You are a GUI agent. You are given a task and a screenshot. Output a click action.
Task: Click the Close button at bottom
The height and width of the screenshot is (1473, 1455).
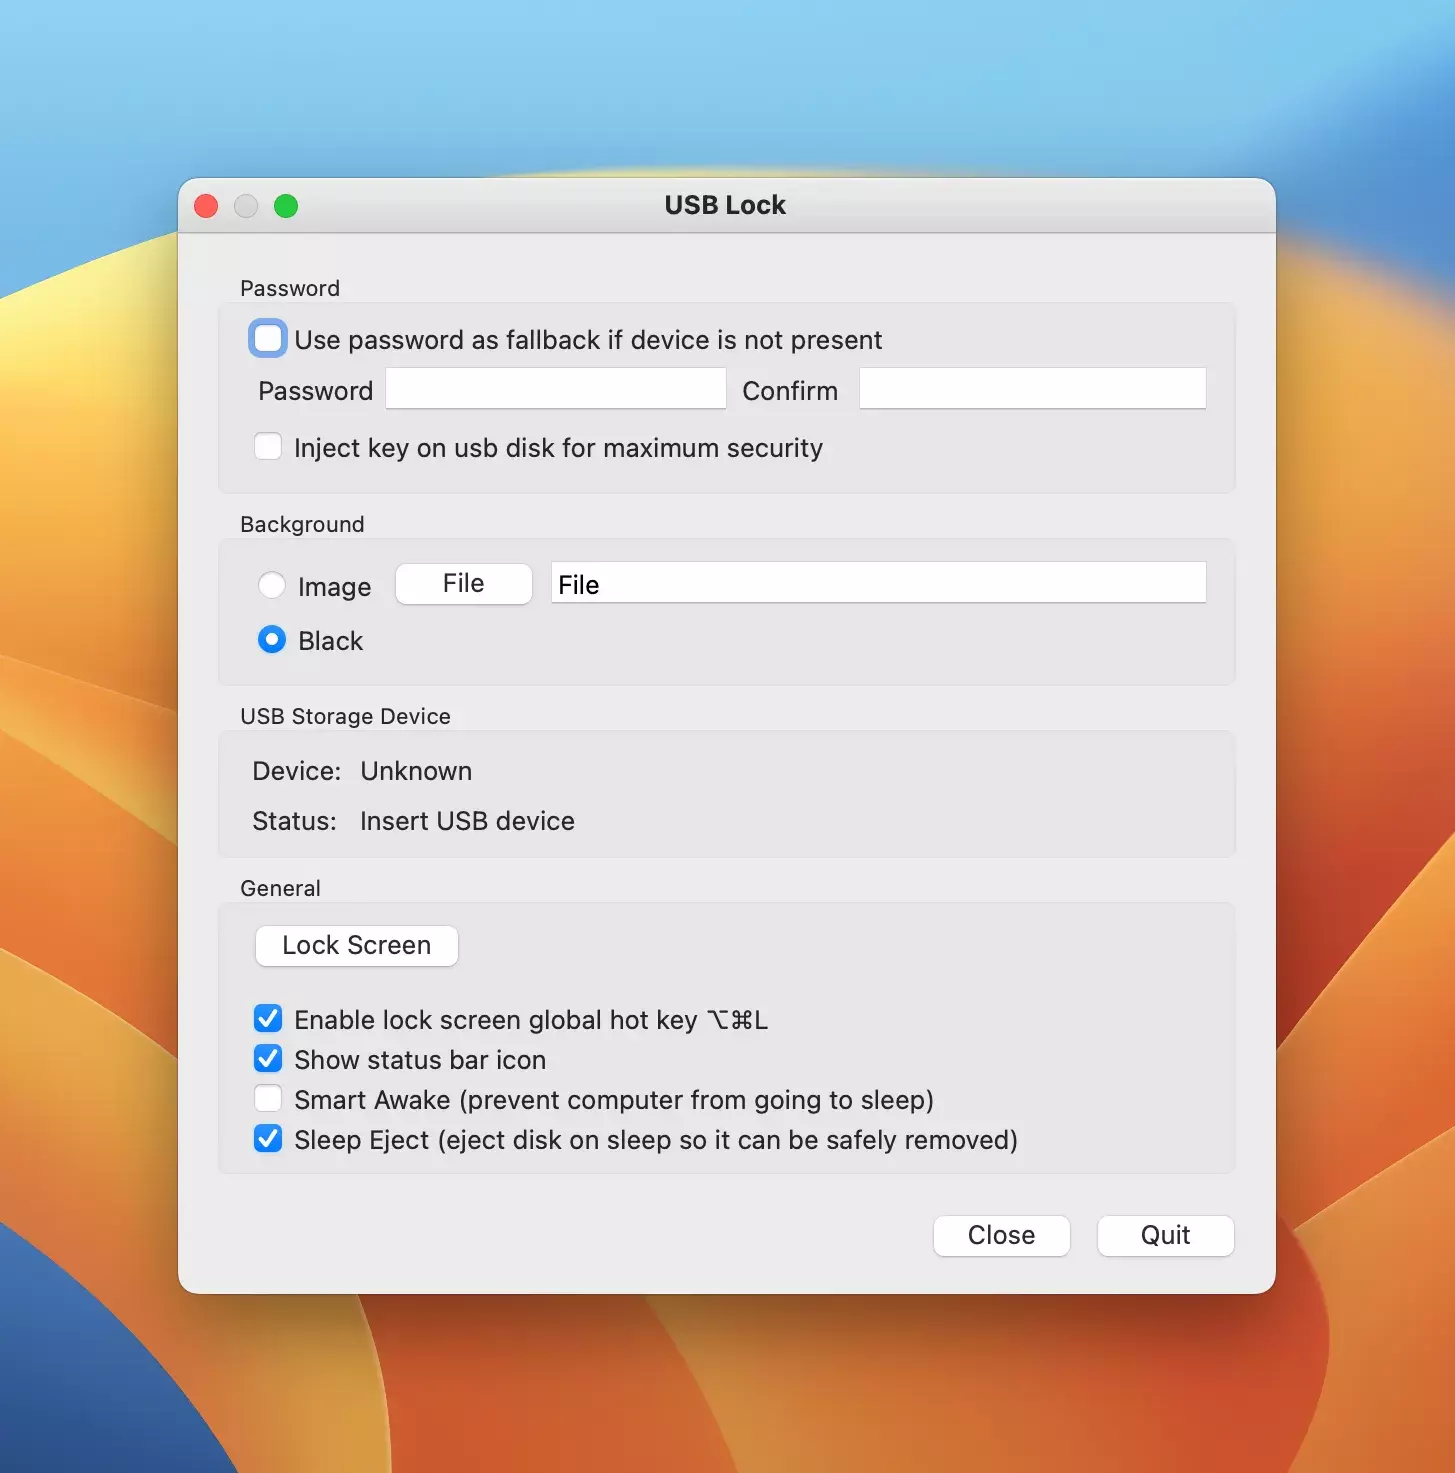[1002, 1236]
